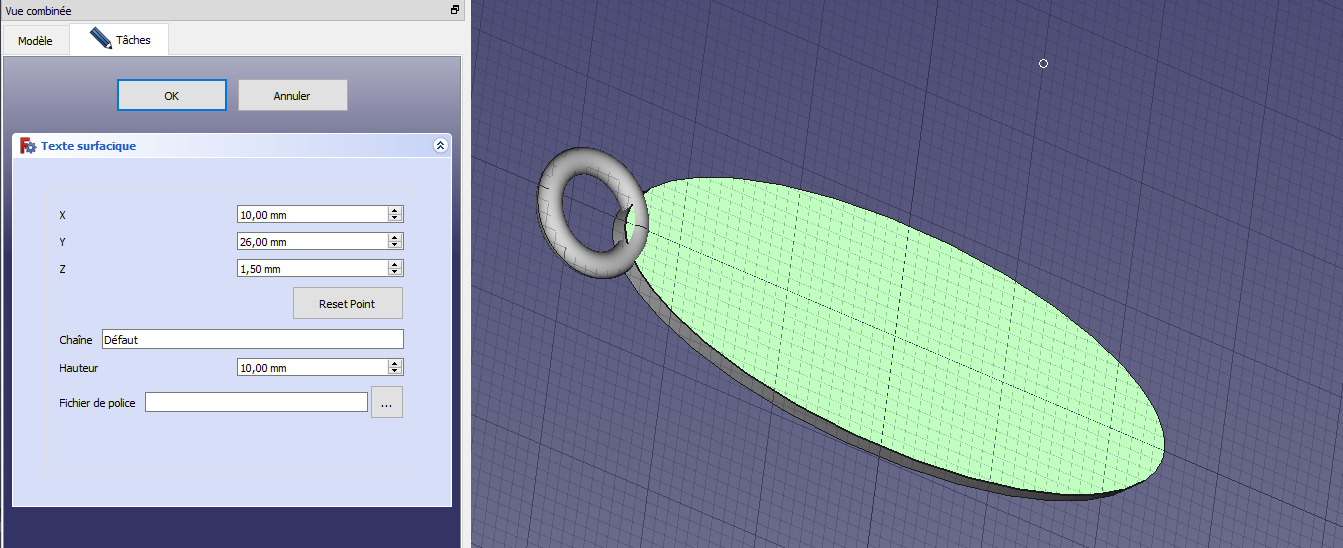The height and width of the screenshot is (548, 1343).
Task: Click the Reset Point button
Action: (348, 303)
